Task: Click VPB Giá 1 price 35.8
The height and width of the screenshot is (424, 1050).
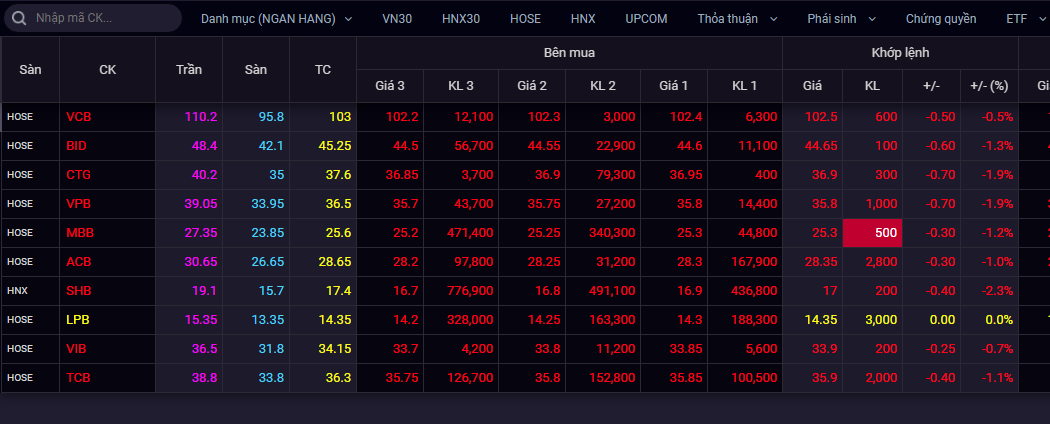Action: point(689,204)
